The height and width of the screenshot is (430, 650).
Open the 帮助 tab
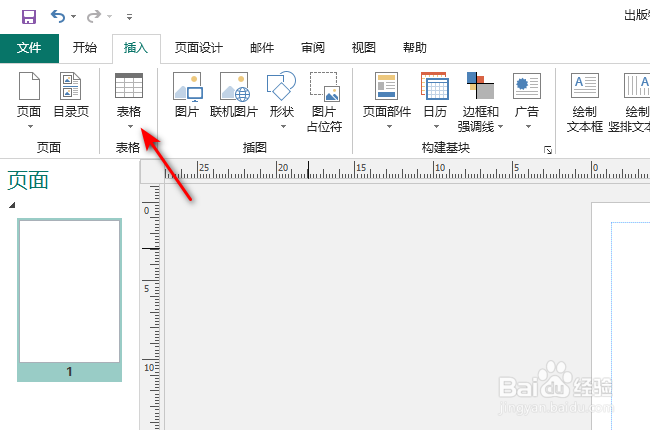coord(415,48)
